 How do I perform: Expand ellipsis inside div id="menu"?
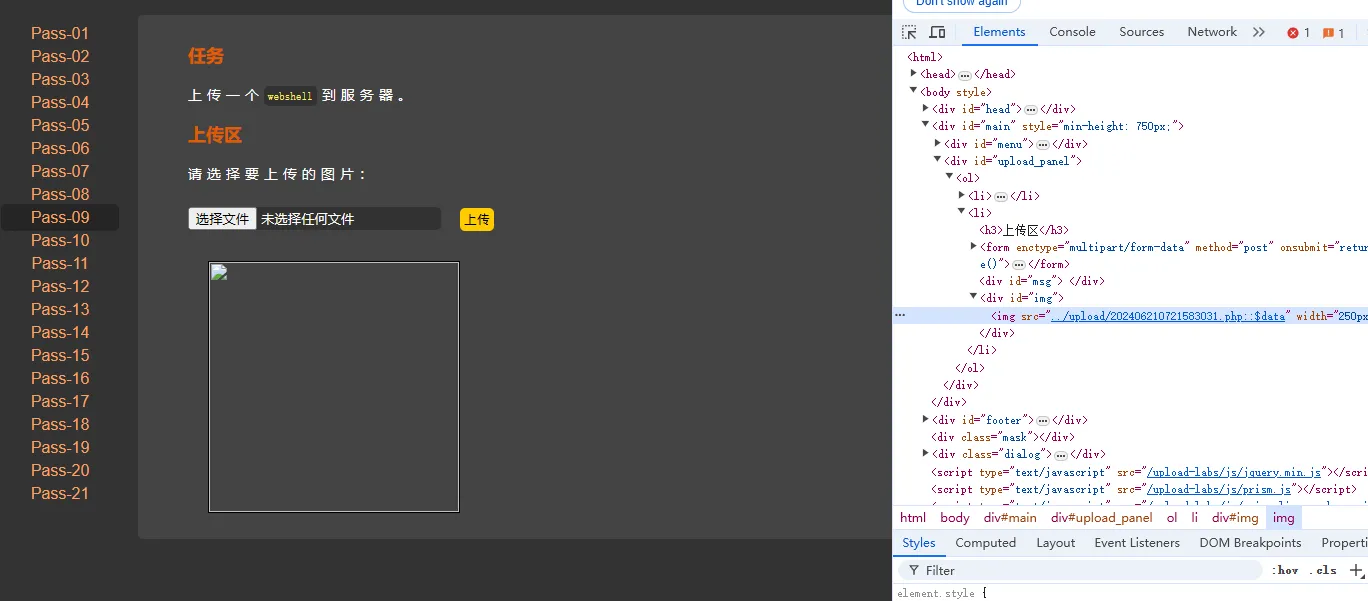coord(1042,144)
